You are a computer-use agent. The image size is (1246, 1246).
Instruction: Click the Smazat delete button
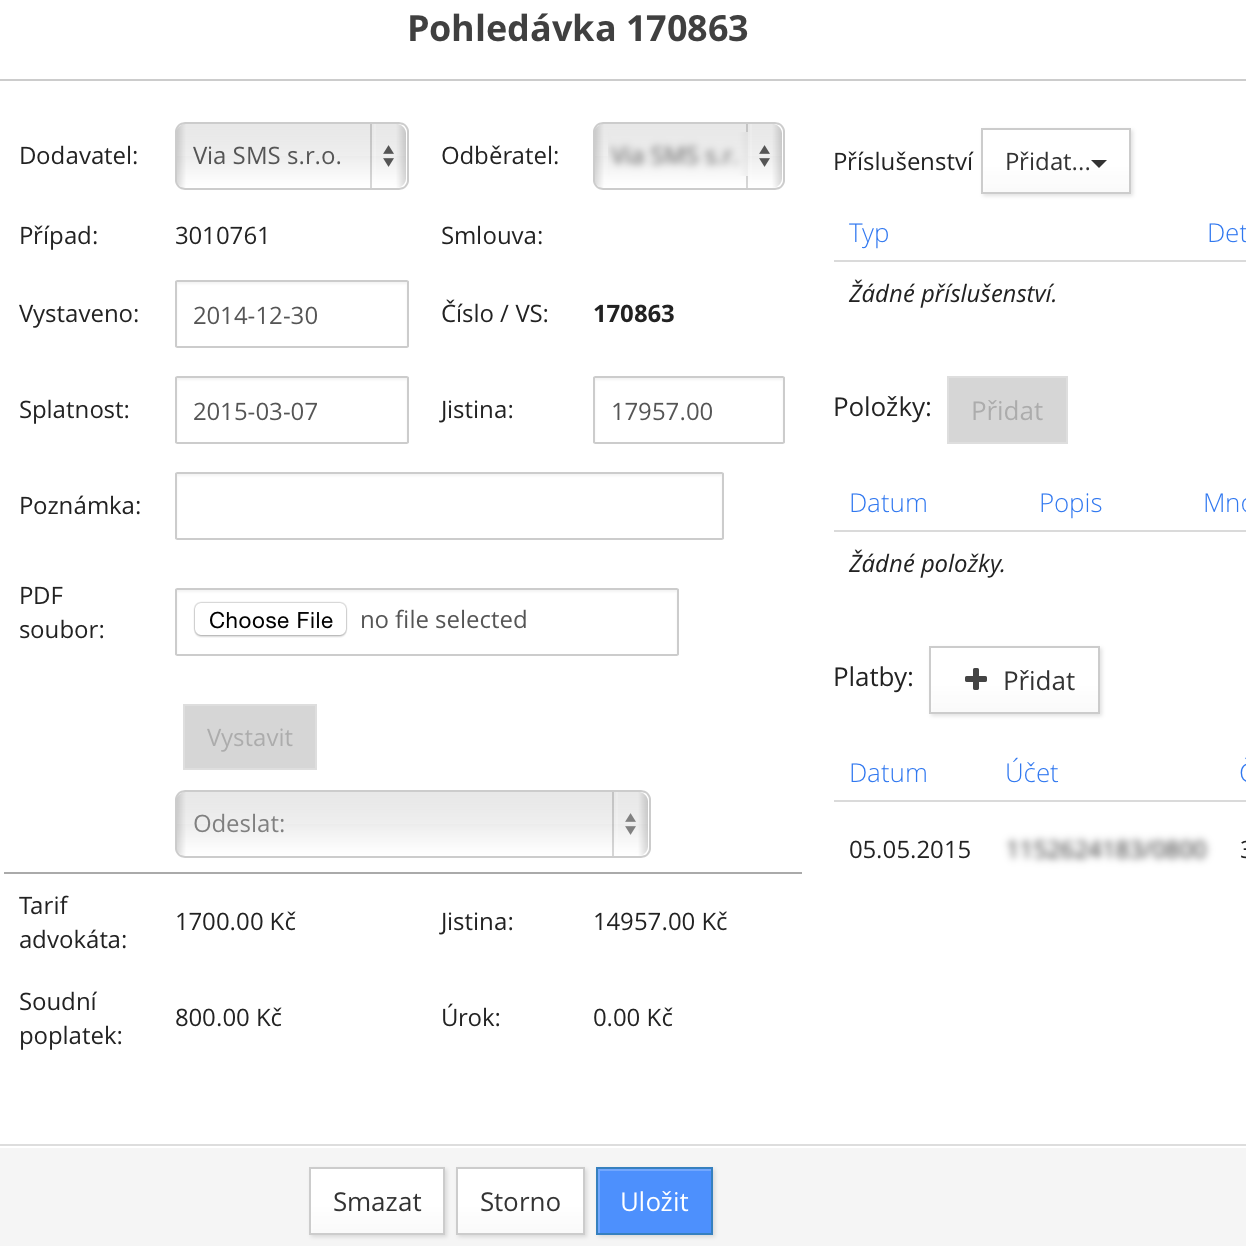[x=377, y=1202]
